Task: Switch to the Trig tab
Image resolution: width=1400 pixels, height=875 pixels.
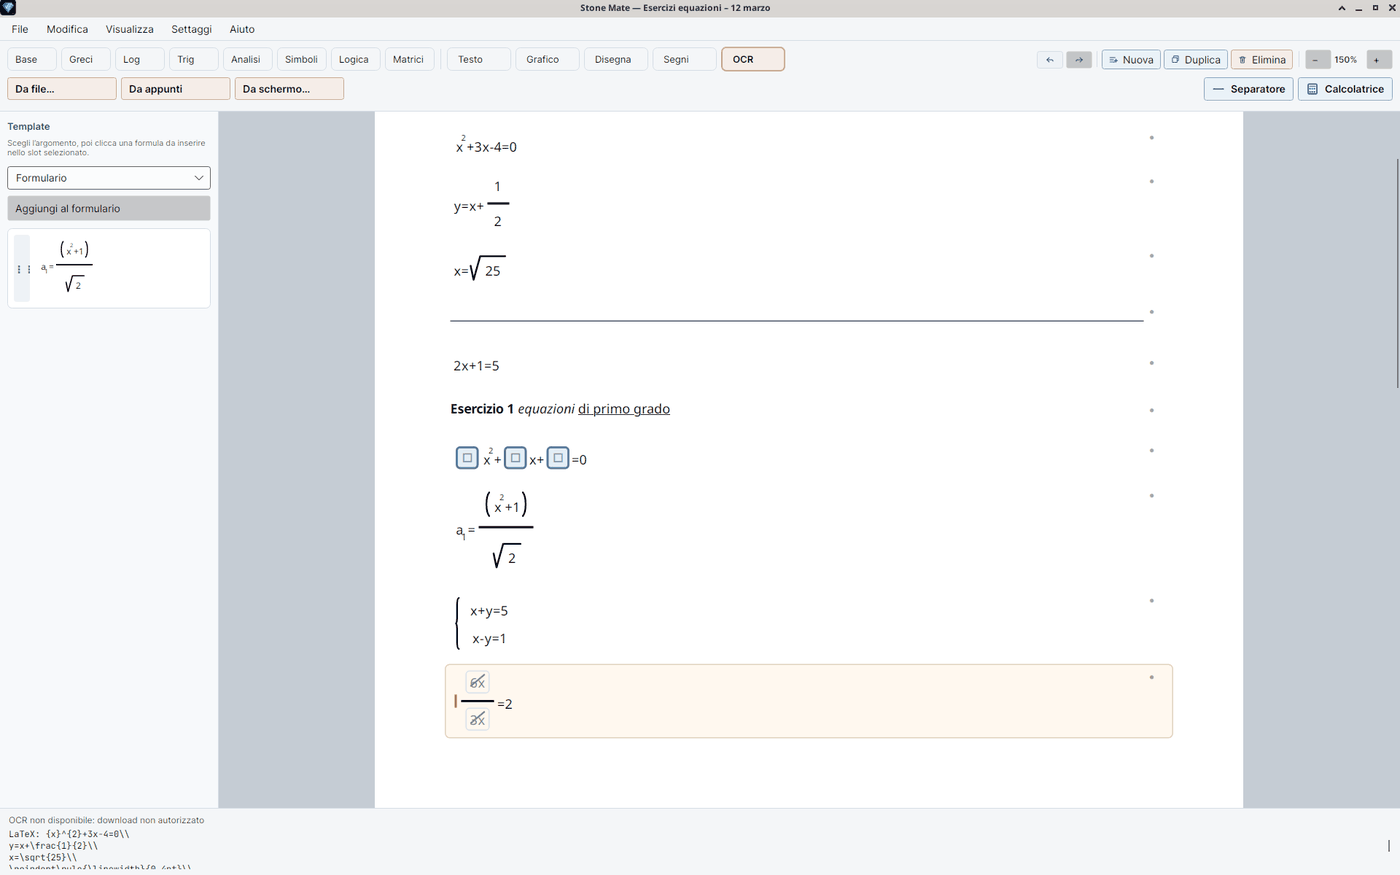Action: click(193, 59)
